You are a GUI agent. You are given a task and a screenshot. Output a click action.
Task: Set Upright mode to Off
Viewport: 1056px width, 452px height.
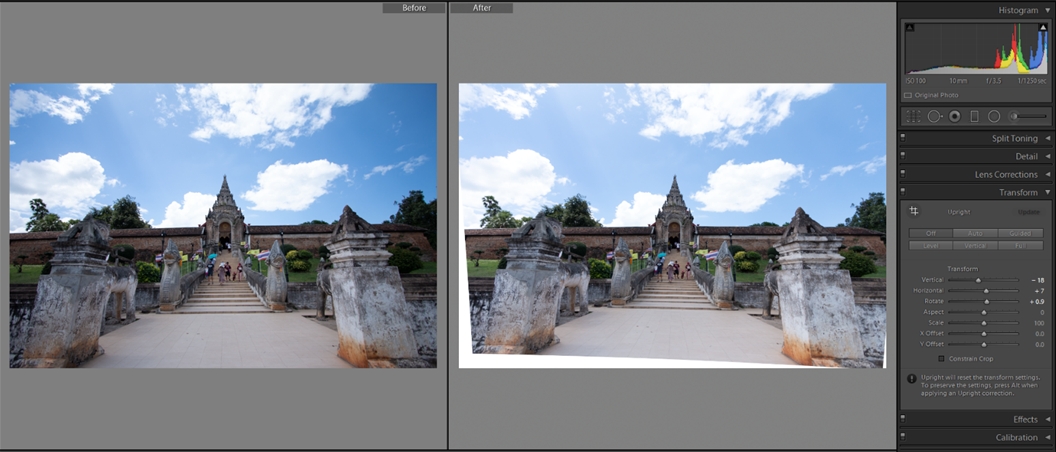(930, 233)
